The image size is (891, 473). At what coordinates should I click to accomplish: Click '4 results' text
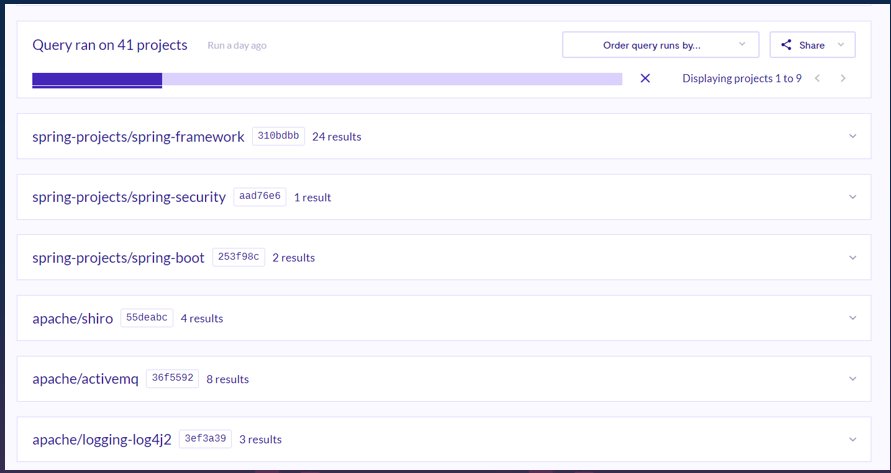202,319
